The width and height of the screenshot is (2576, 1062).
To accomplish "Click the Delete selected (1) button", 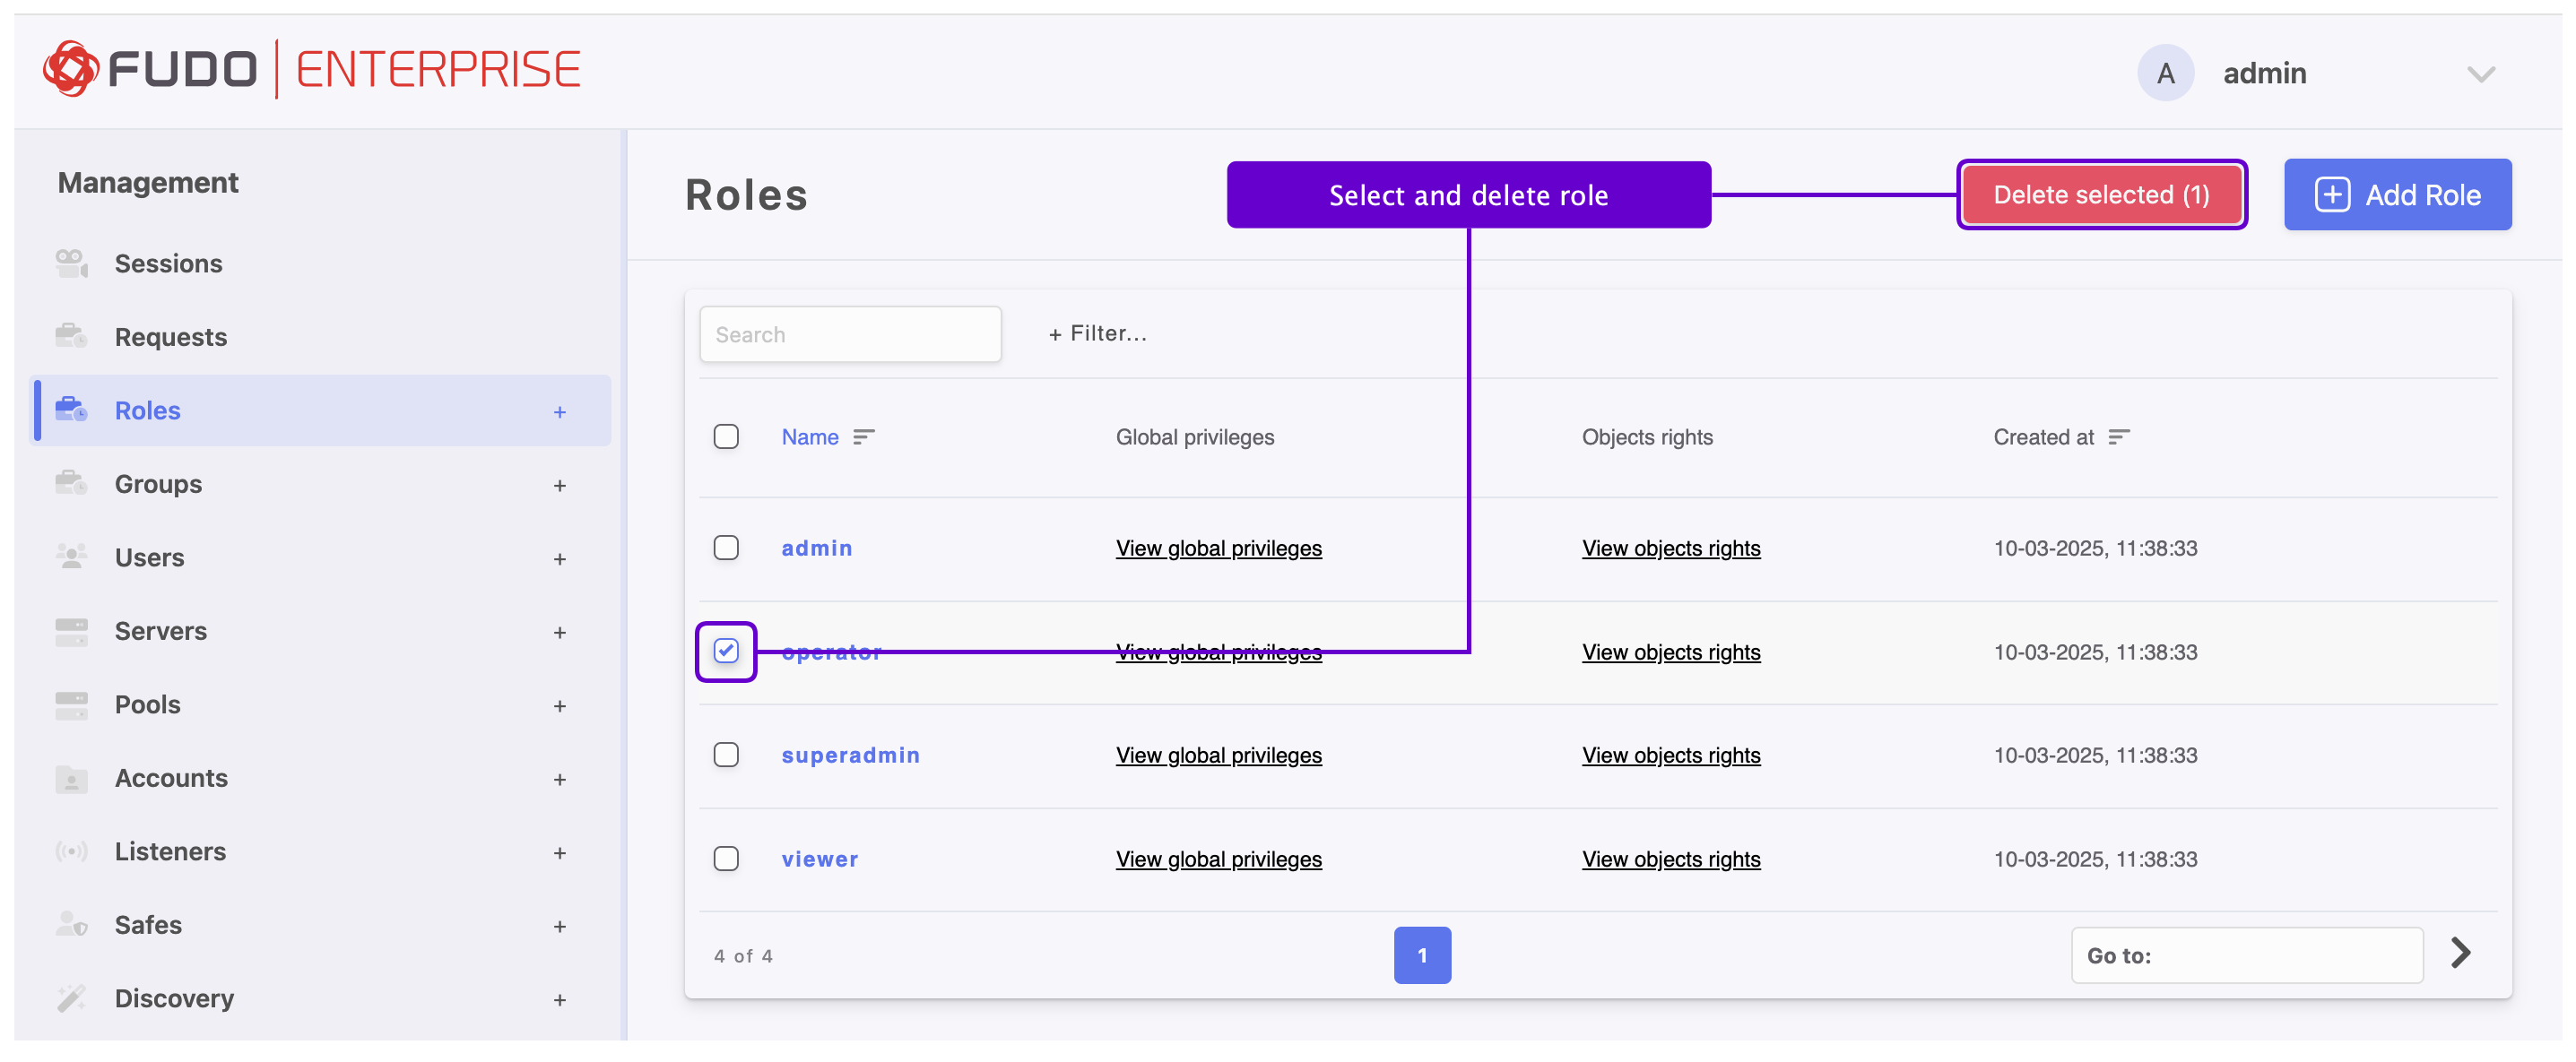I will pyautogui.click(x=2101, y=194).
